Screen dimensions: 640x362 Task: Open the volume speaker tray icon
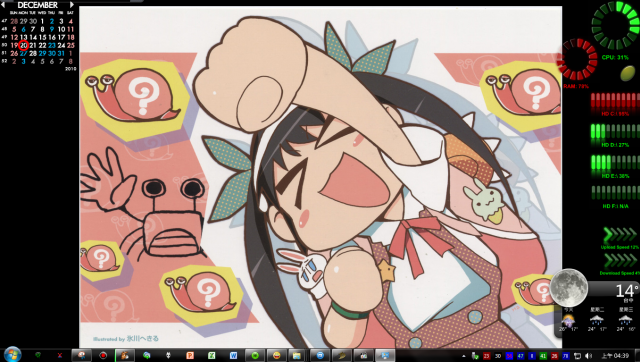(588, 356)
